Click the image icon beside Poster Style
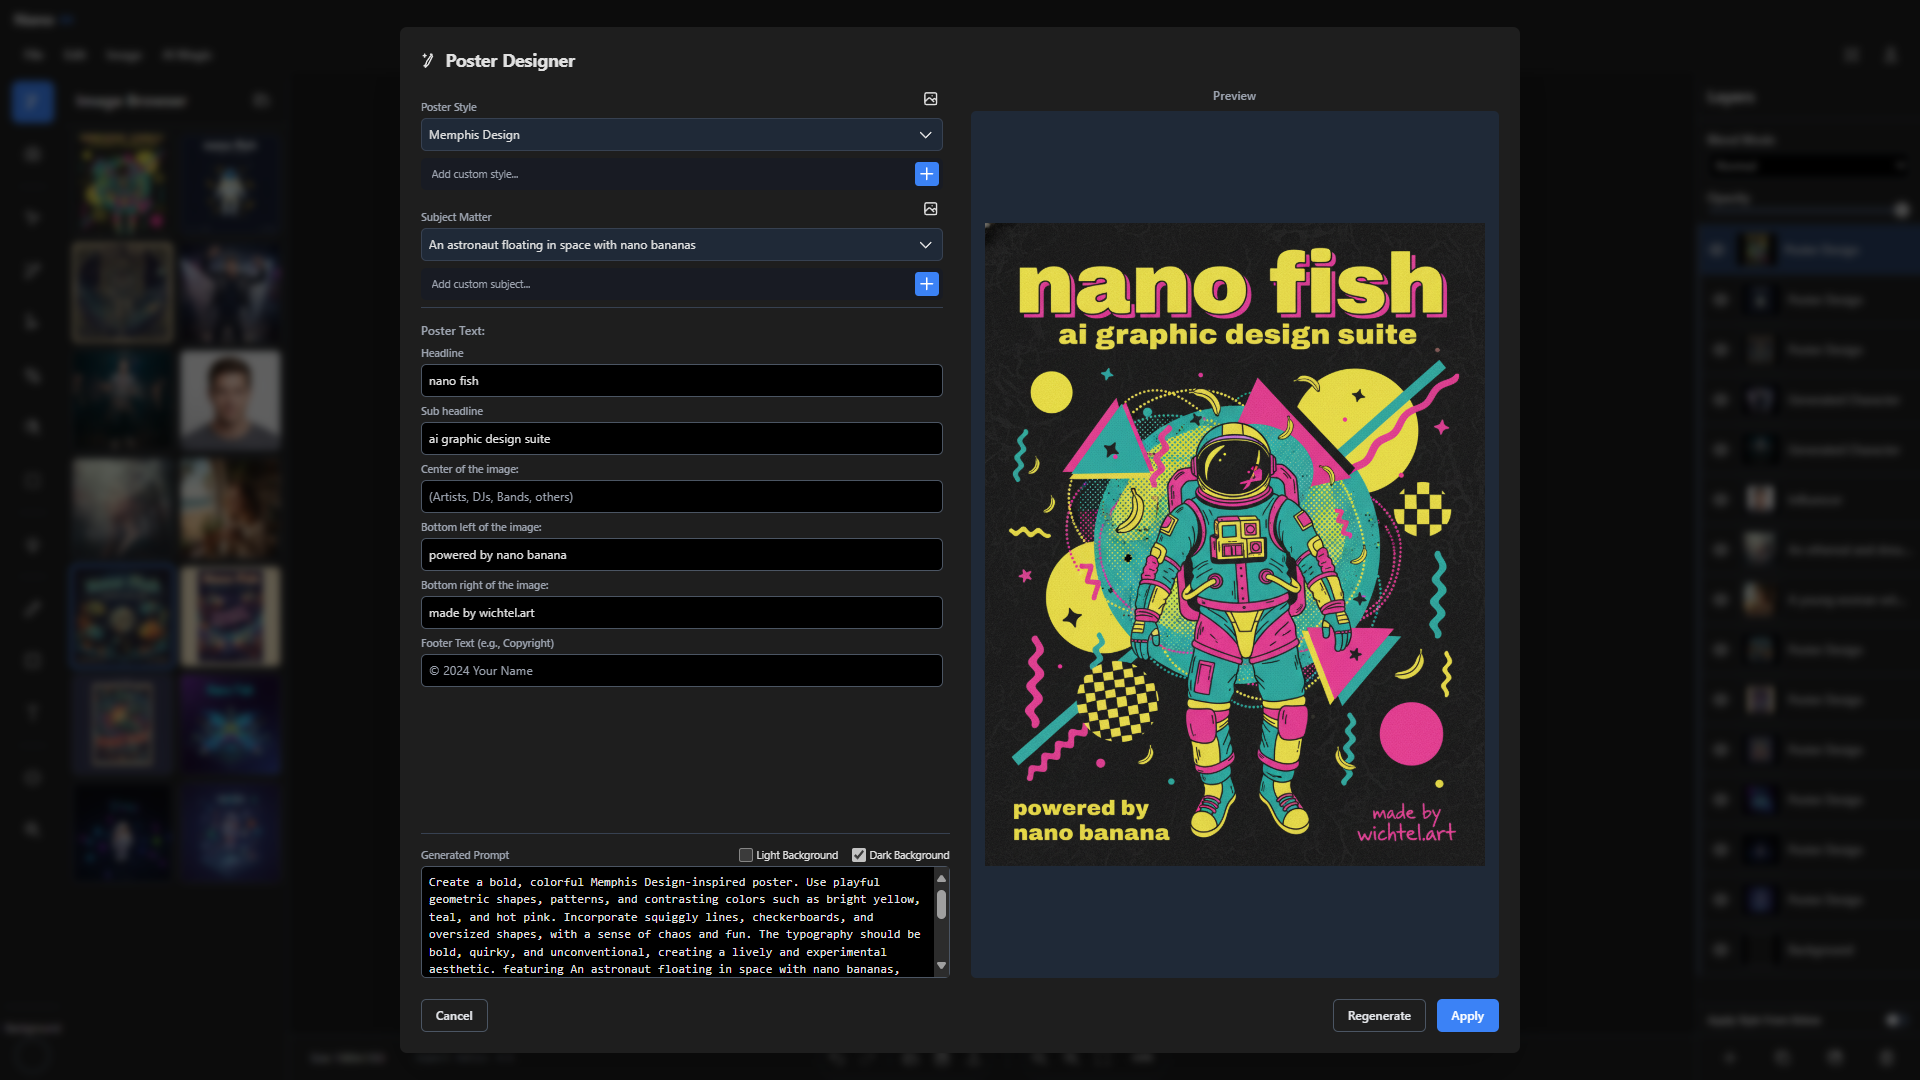1920x1080 pixels. click(x=930, y=99)
